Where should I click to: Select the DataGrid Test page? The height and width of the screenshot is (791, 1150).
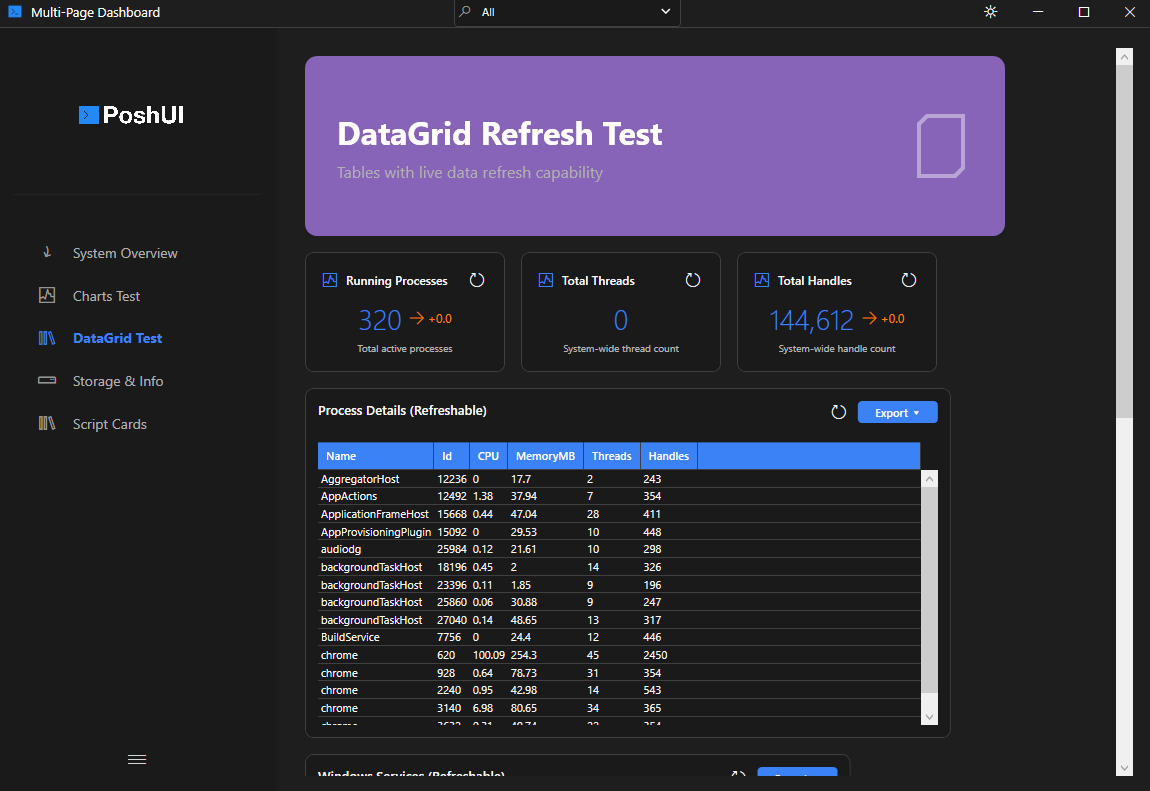117,338
